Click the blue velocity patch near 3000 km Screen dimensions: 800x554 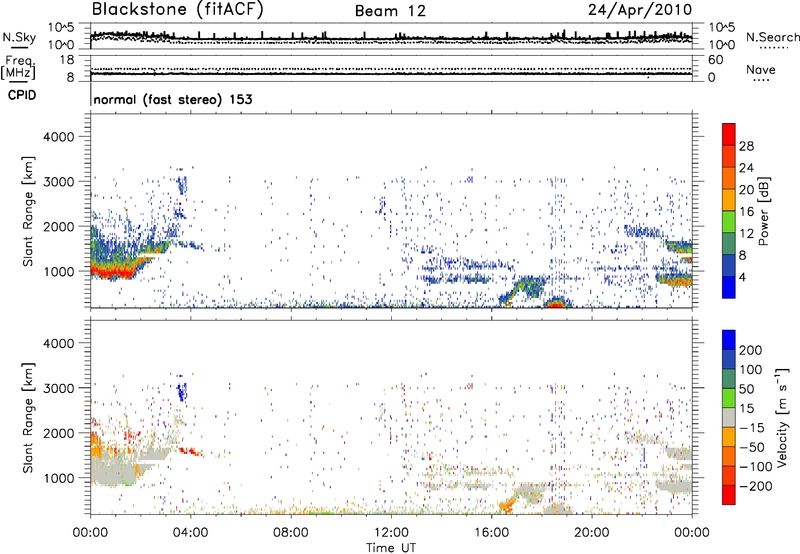tap(182, 392)
